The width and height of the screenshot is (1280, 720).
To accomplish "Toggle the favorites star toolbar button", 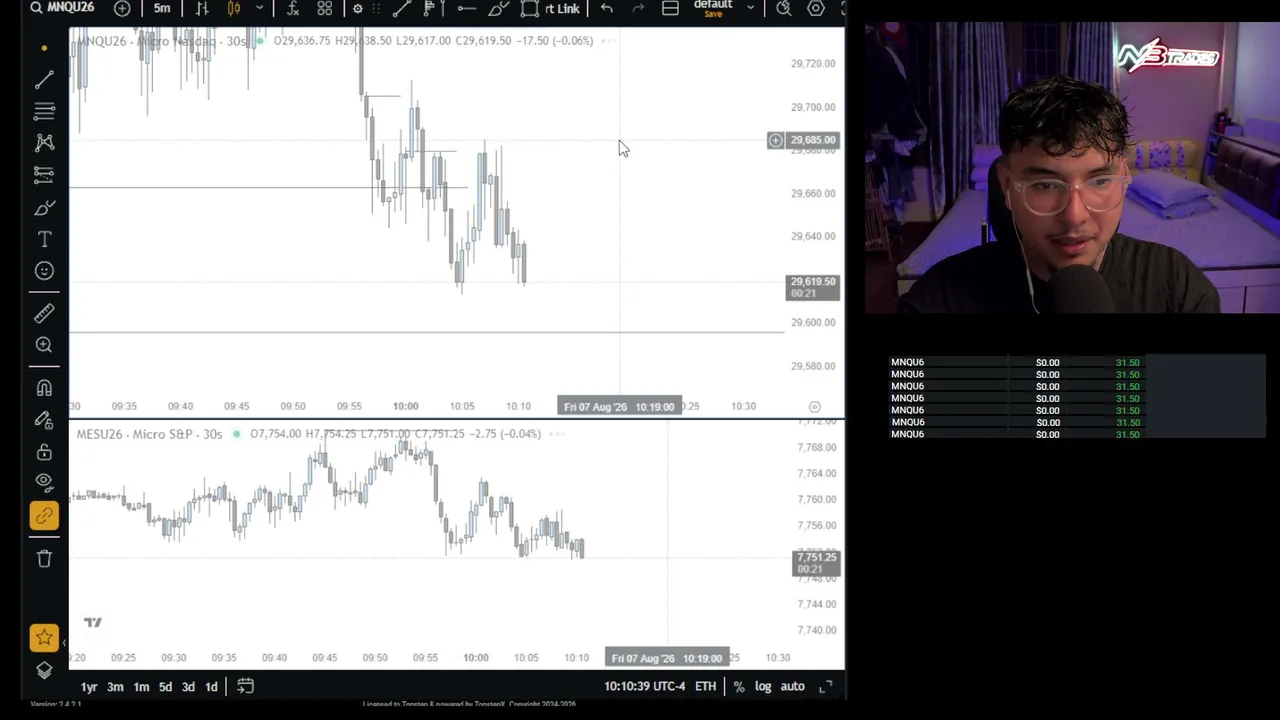I will (x=44, y=637).
